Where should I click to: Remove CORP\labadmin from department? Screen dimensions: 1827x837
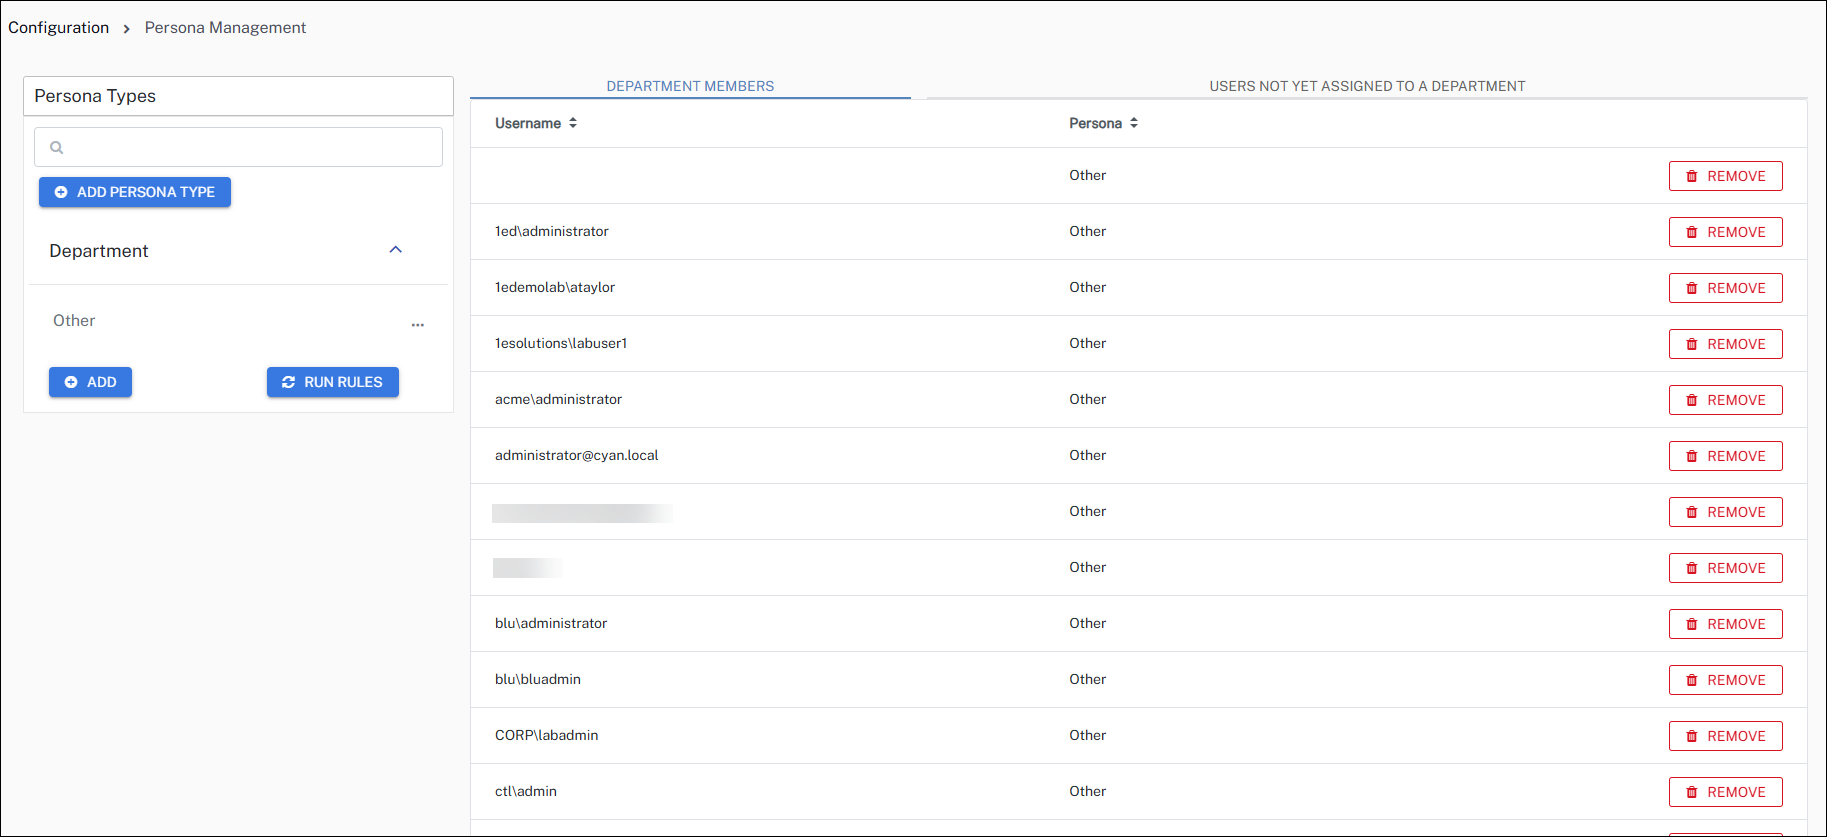point(1725,736)
